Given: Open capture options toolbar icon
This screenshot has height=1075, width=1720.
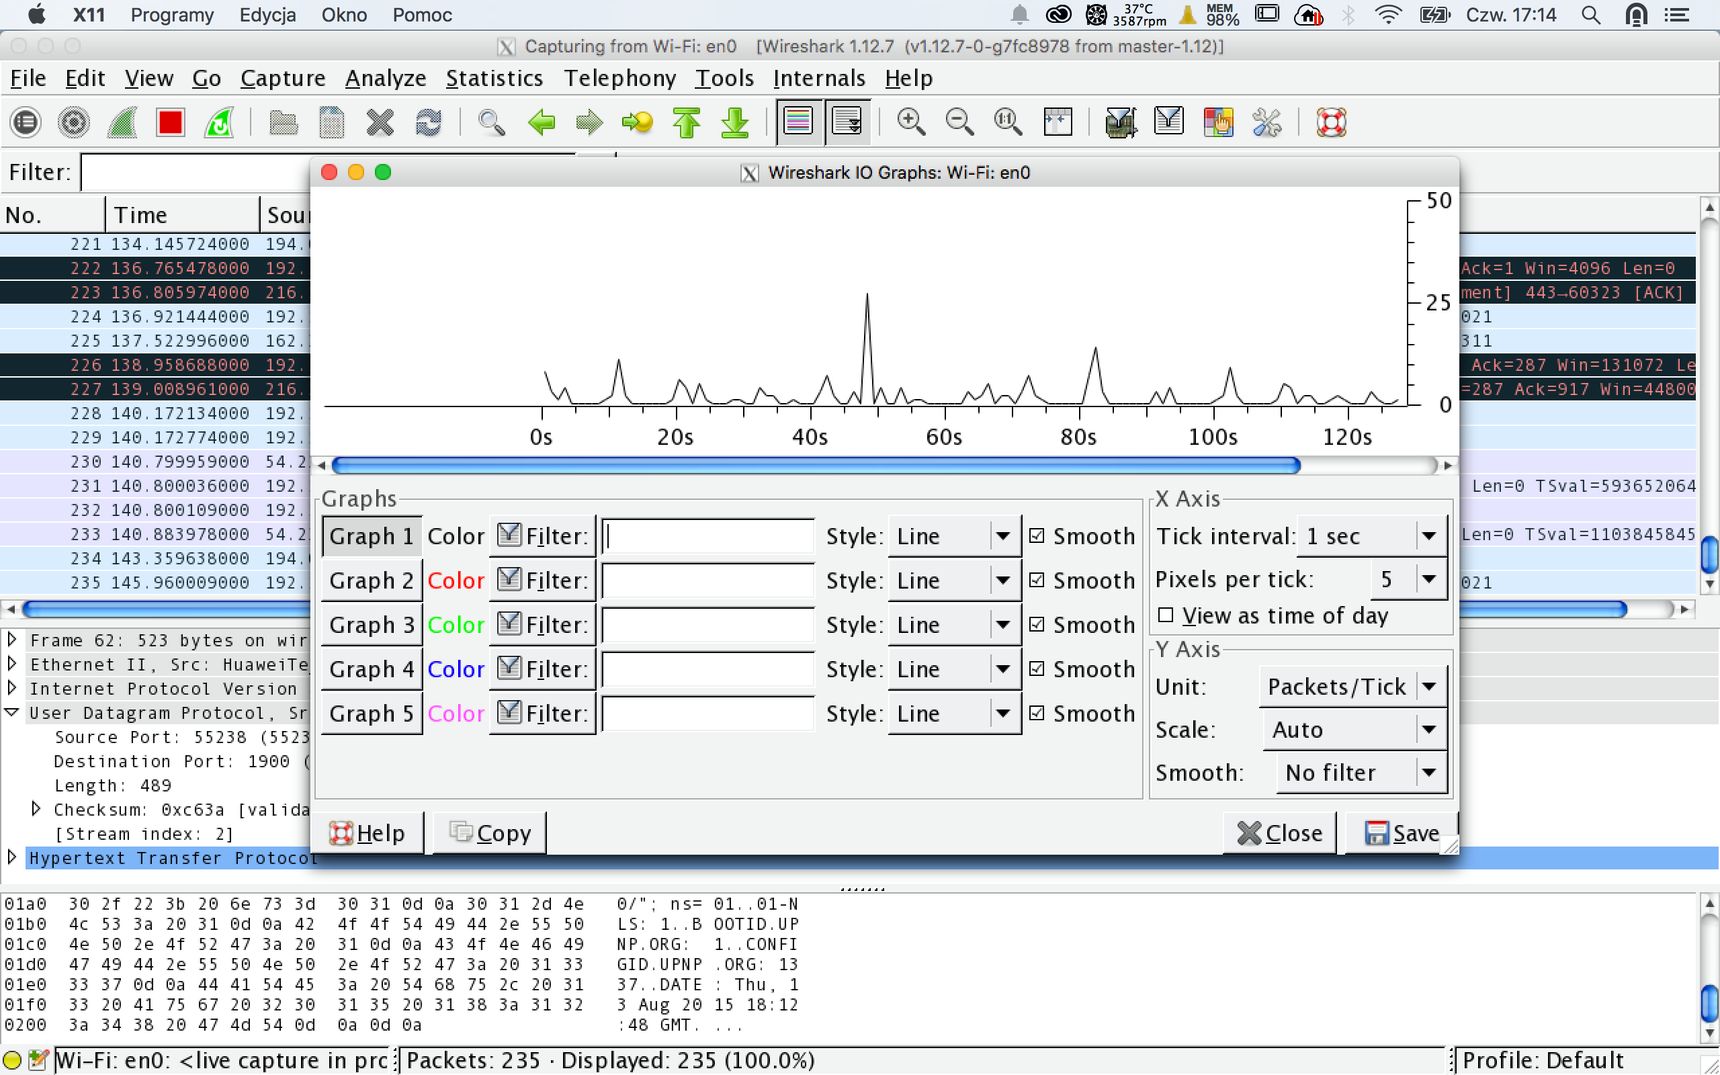Looking at the screenshot, I should 74,122.
